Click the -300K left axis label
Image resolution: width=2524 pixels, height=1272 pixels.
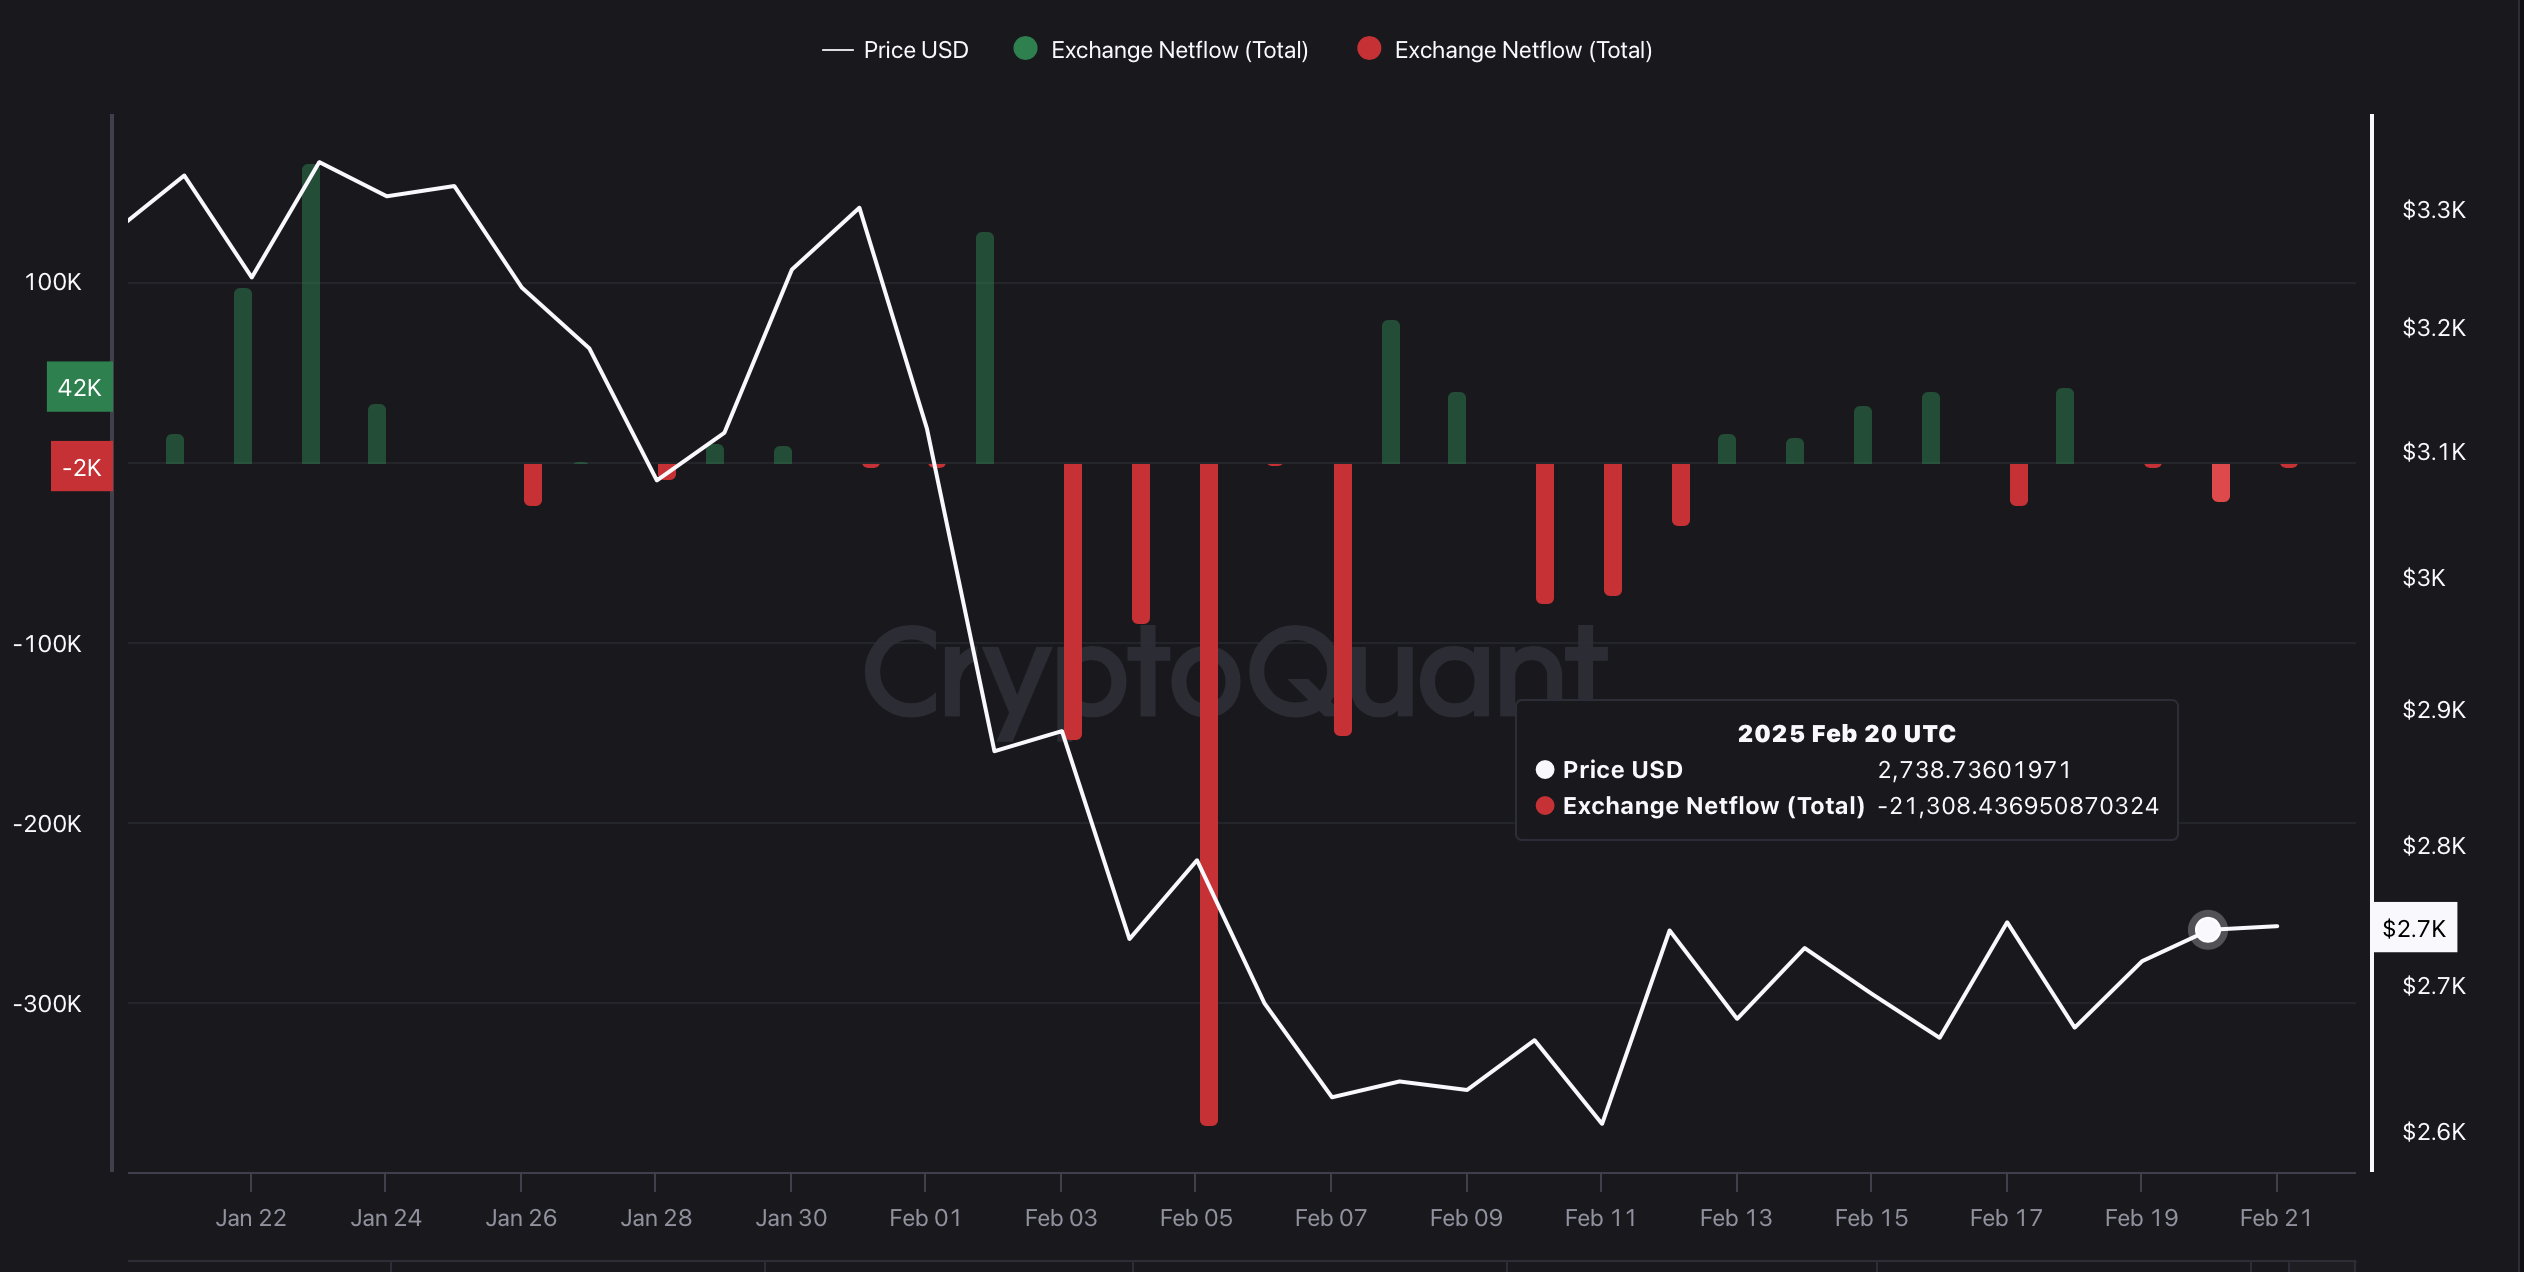[x=47, y=1003]
